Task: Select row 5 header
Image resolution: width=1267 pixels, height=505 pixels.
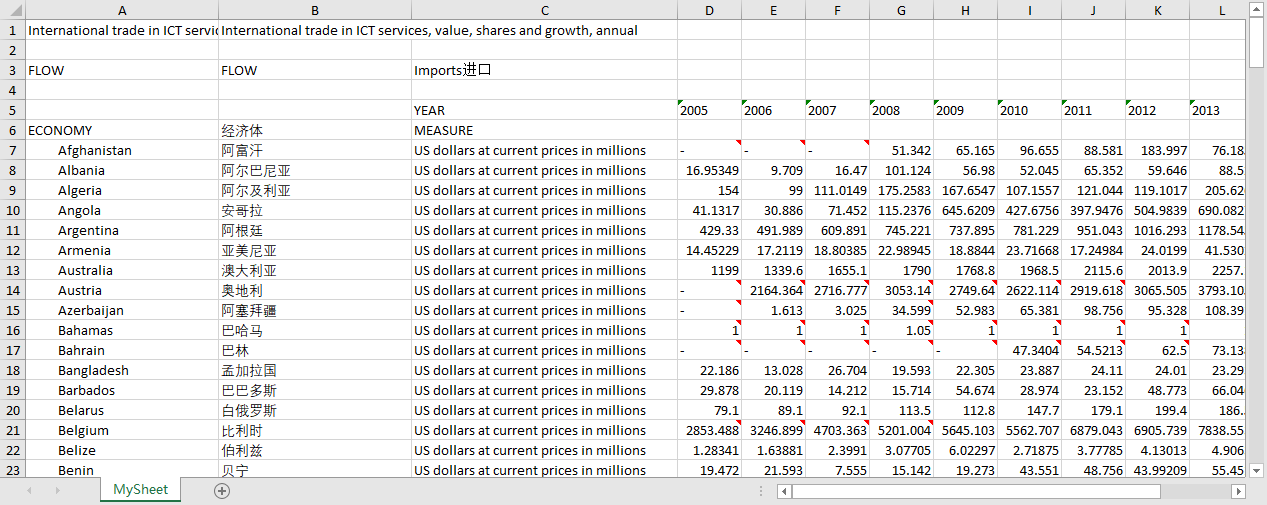Action: tap(12, 110)
